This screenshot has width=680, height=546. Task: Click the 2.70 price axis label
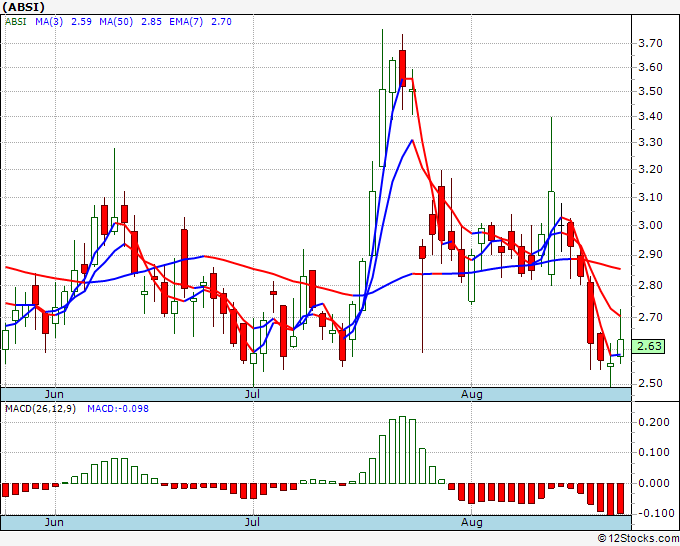point(650,317)
